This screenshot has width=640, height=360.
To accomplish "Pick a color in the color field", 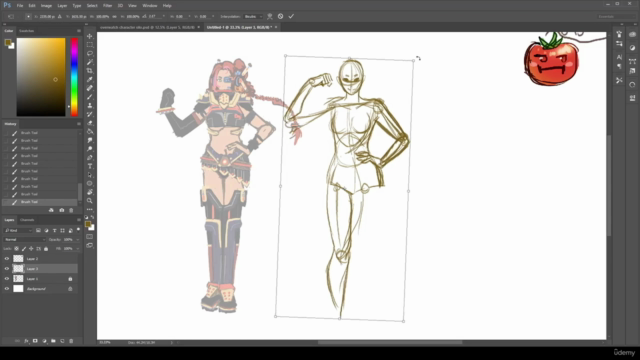I will click(x=41, y=77).
